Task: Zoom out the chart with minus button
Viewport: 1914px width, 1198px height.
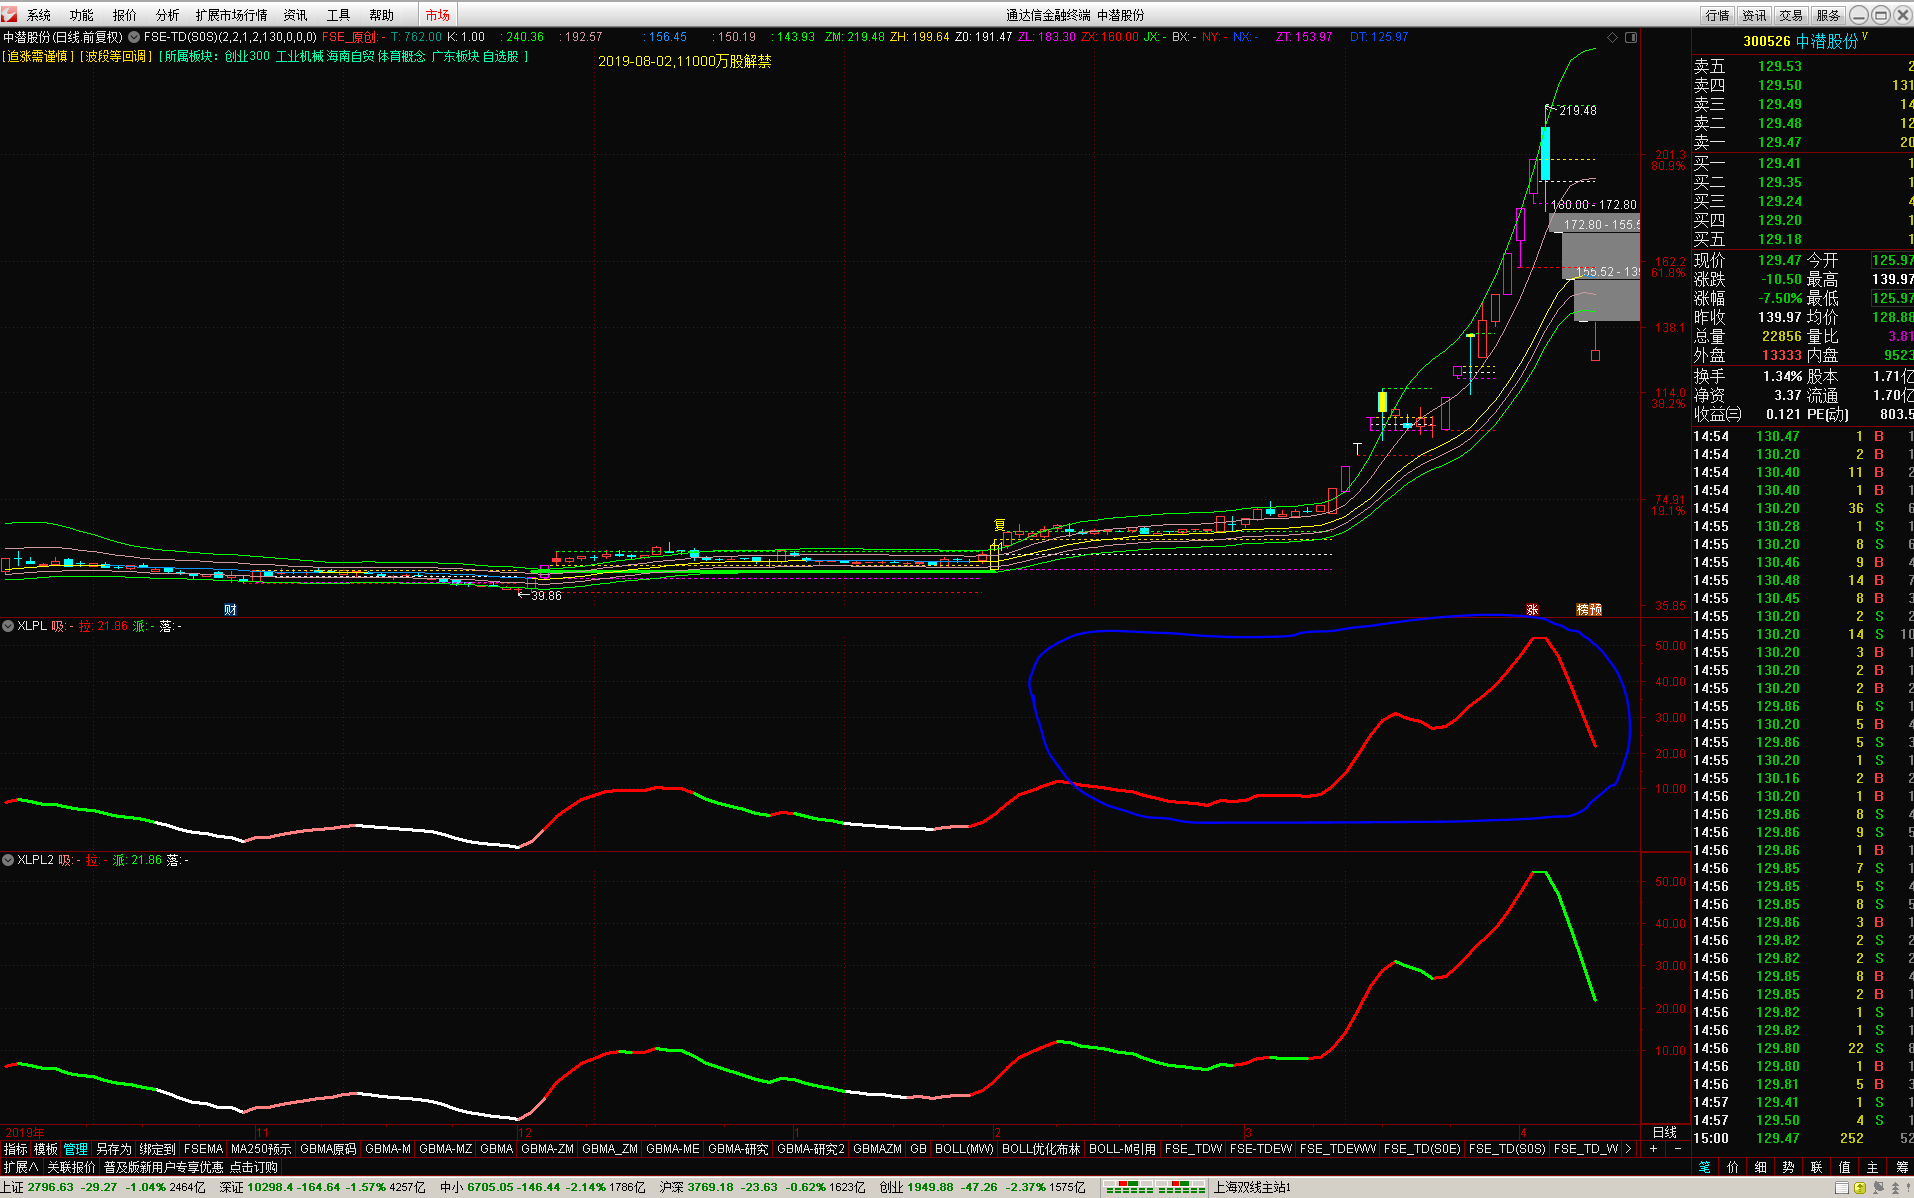Action: point(1678,1149)
